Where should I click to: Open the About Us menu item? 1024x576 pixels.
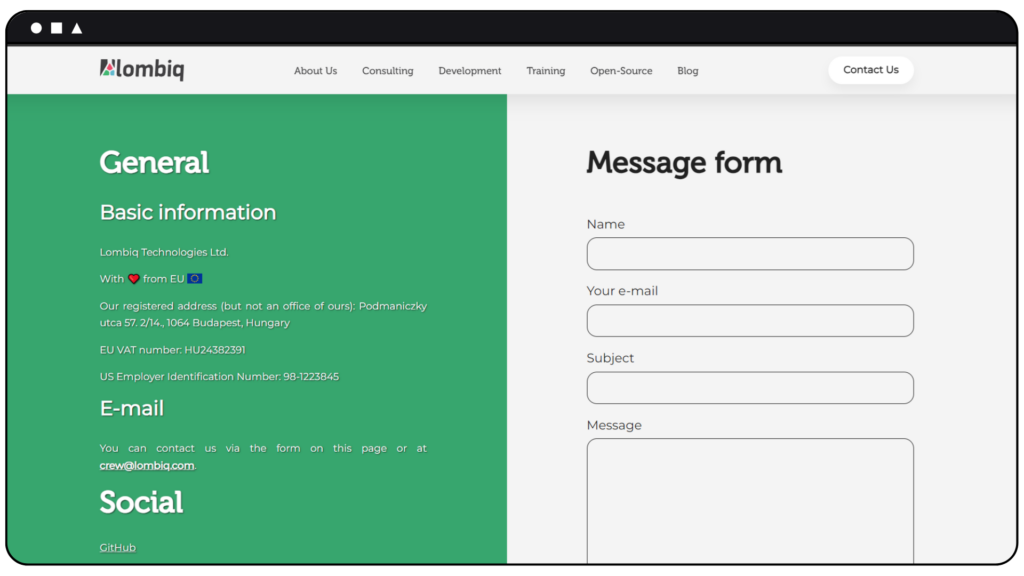point(315,71)
